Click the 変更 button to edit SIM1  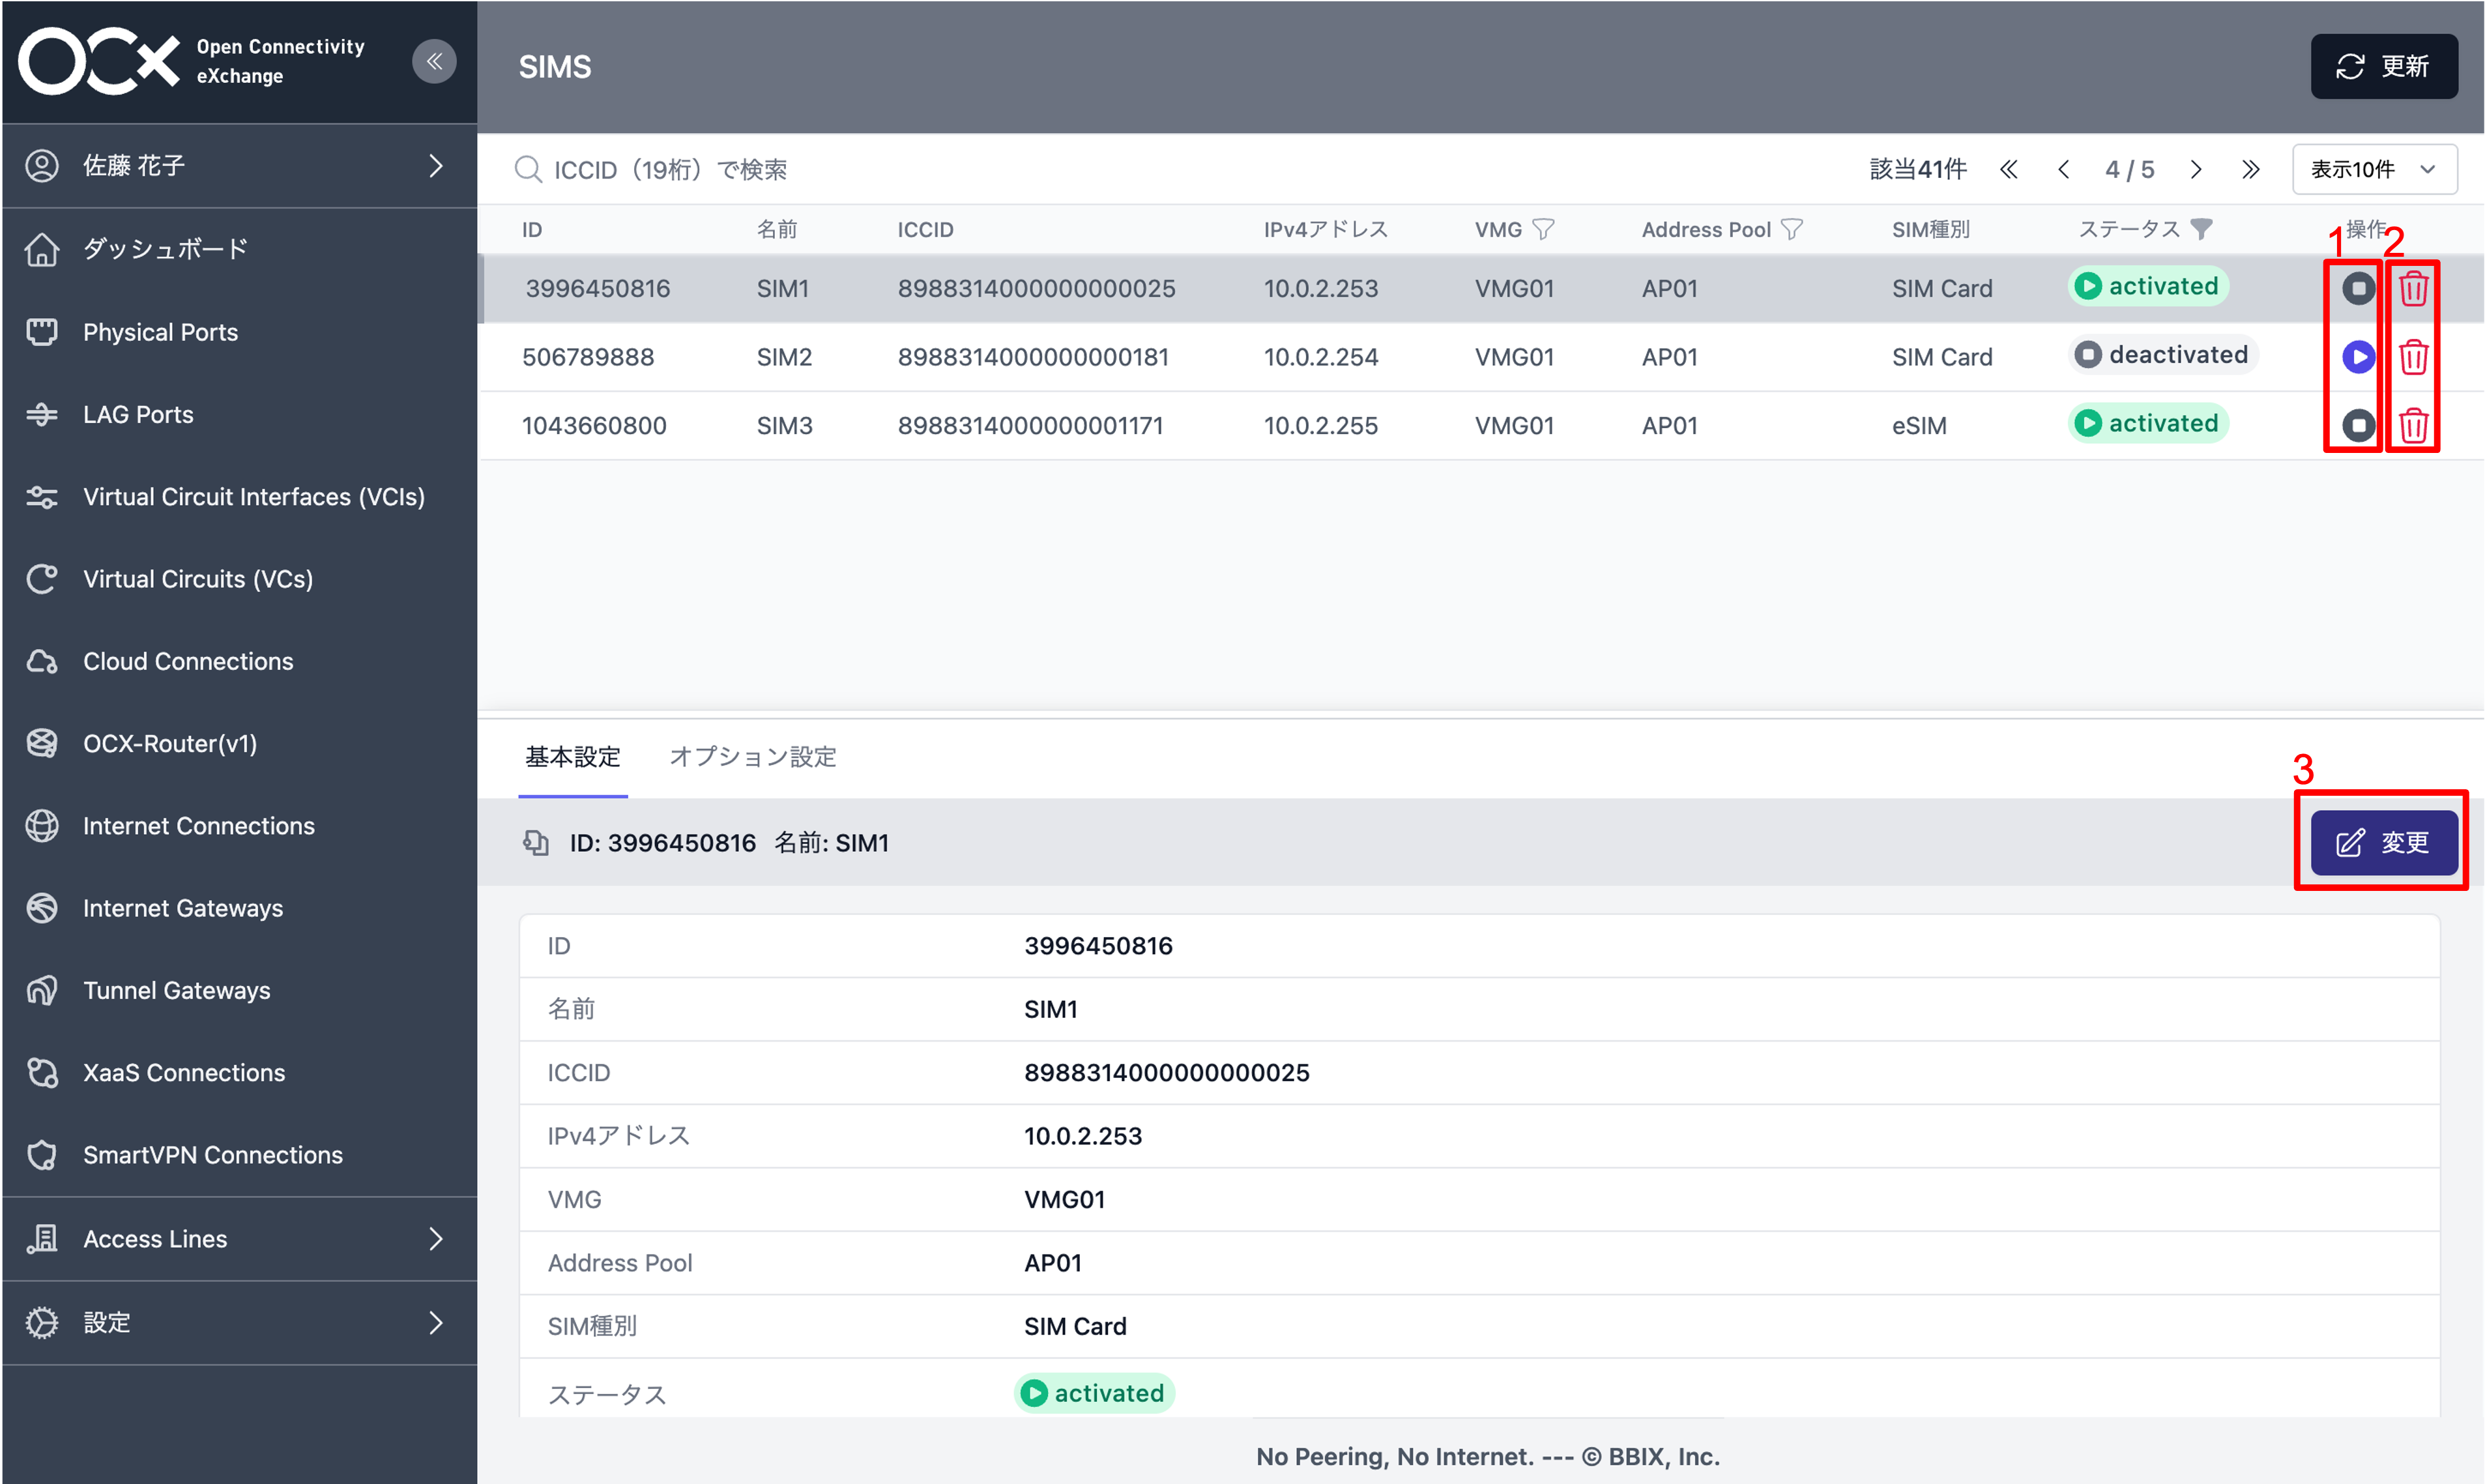point(2383,841)
